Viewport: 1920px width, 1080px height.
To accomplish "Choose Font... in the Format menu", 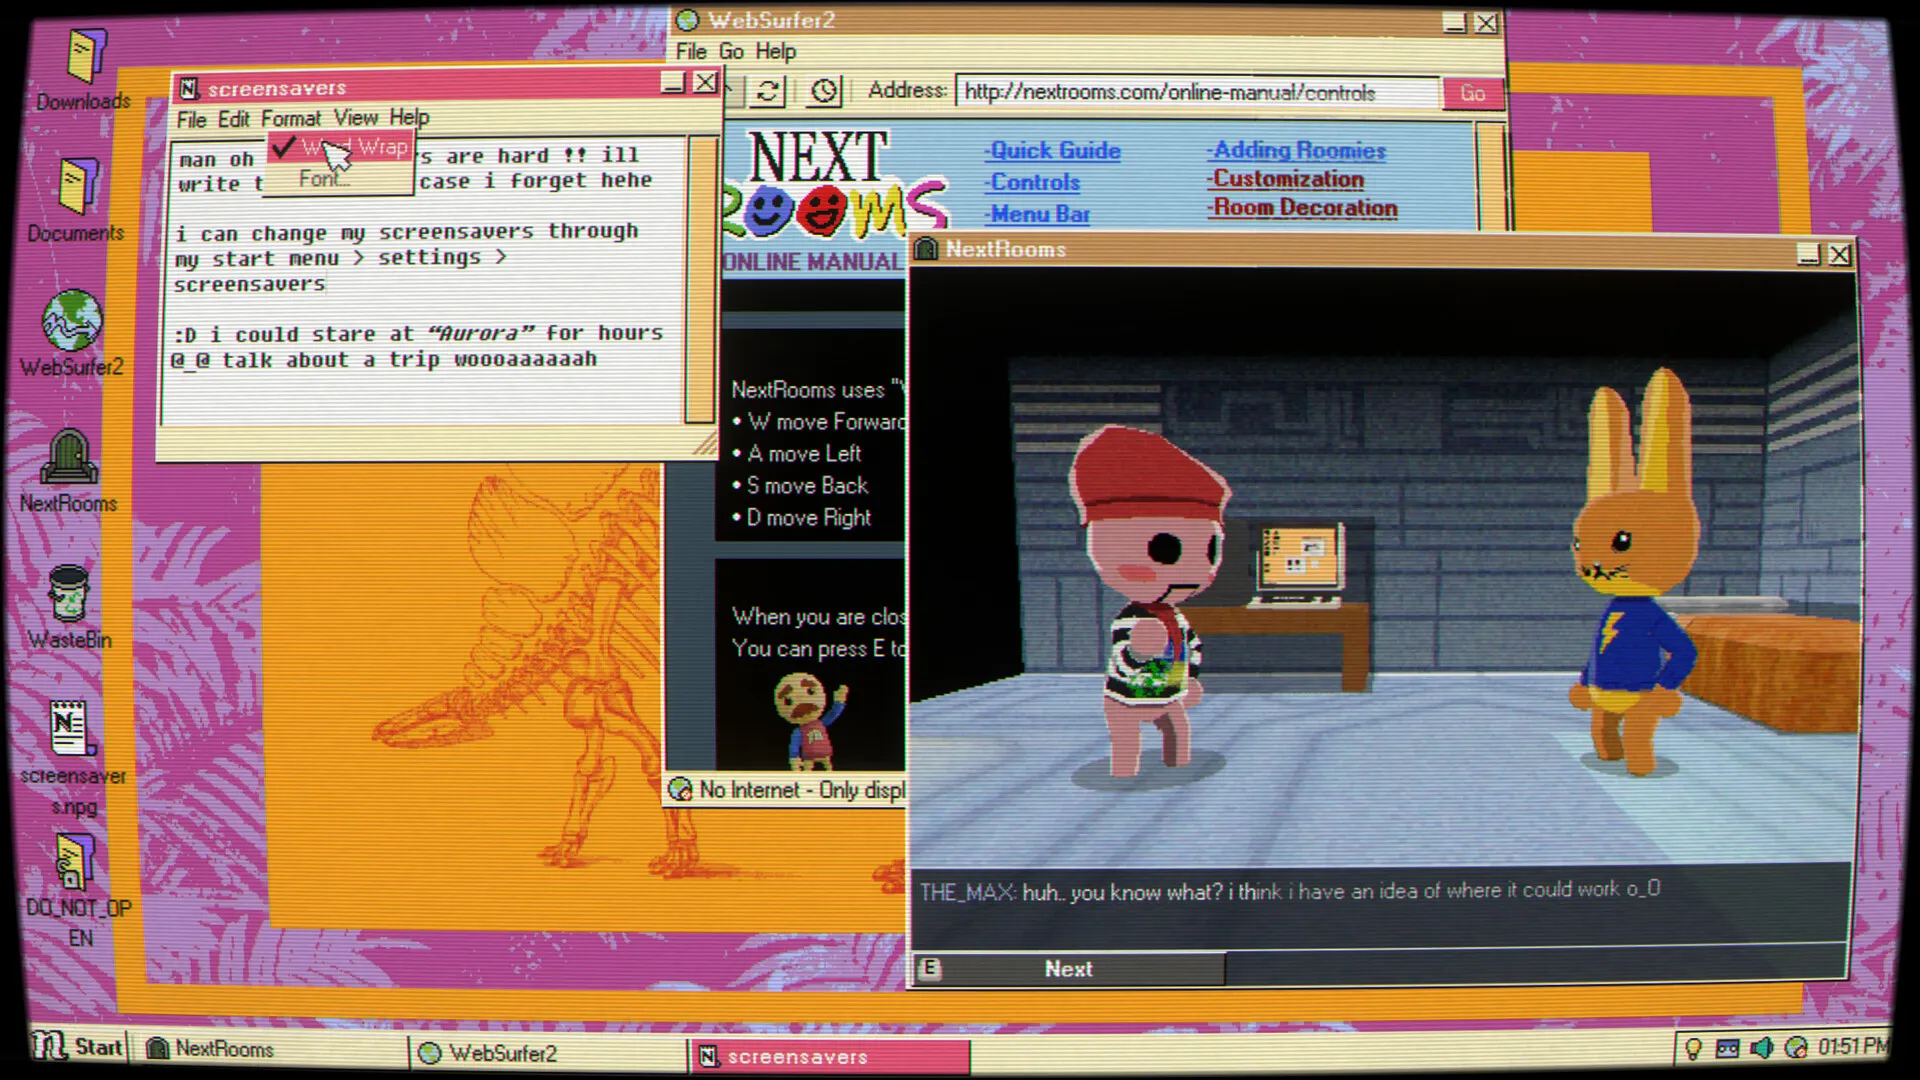I will click(x=340, y=179).
